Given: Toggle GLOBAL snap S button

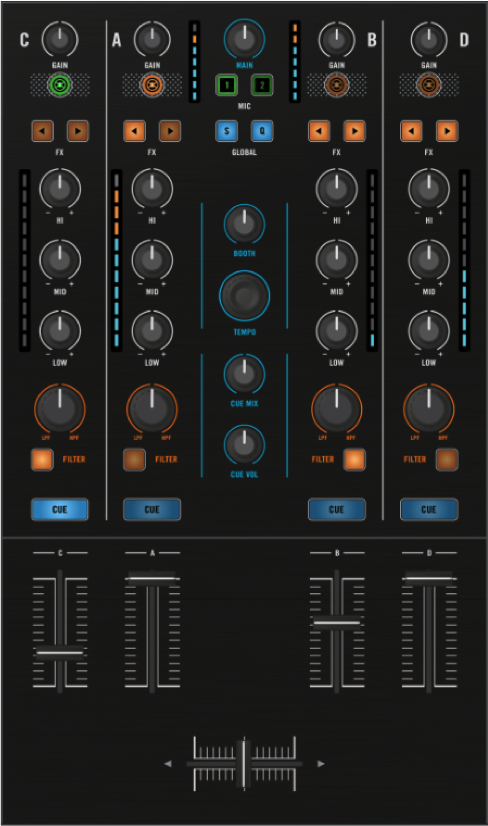Looking at the screenshot, I should pos(227,131).
